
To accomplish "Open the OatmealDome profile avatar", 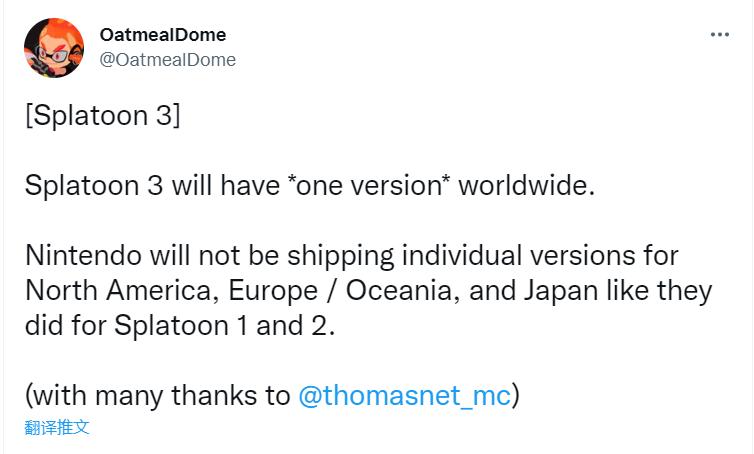I will point(54,48).
